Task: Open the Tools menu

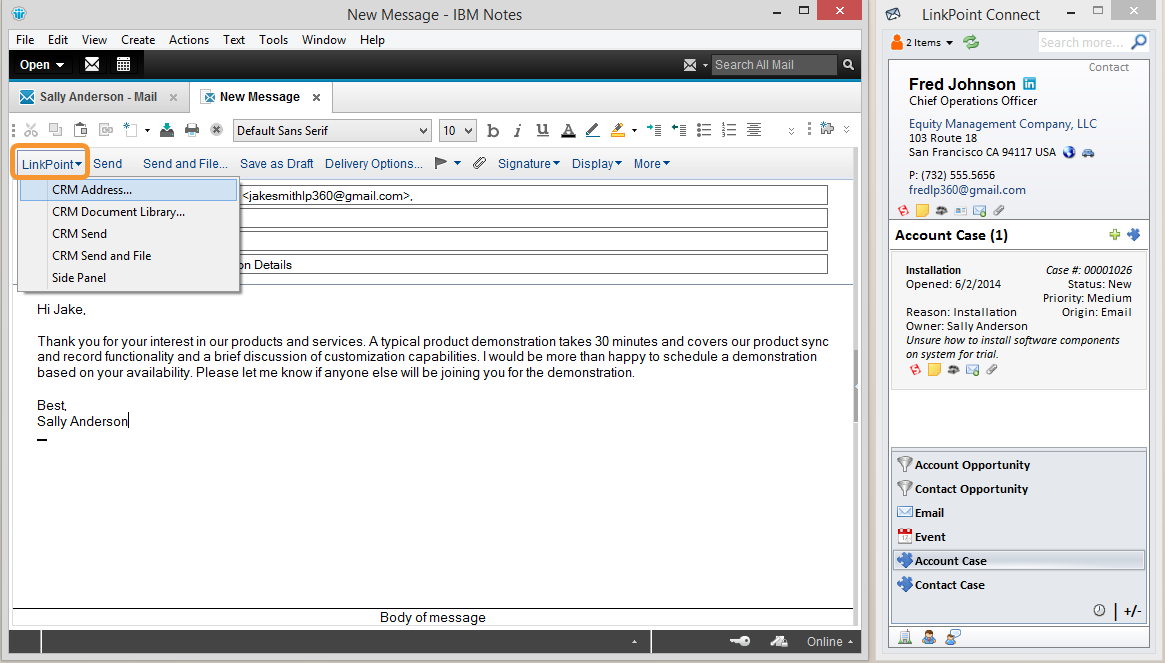Action: coord(273,40)
